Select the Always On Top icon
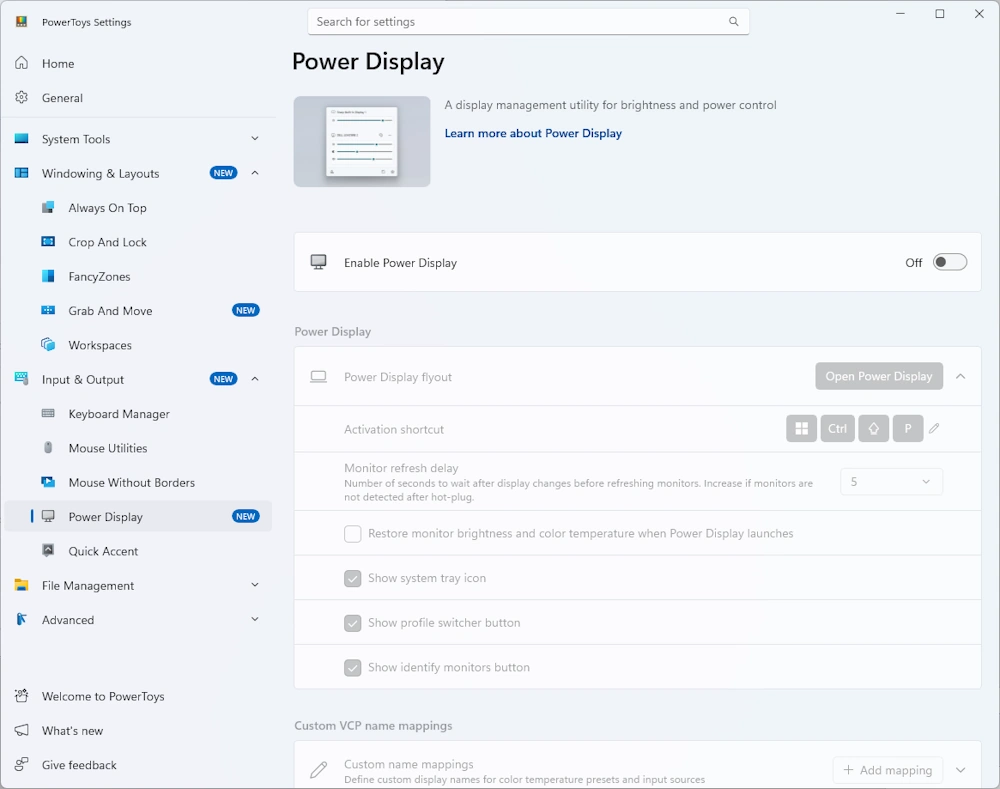Image resolution: width=1000 pixels, height=789 pixels. (x=48, y=208)
